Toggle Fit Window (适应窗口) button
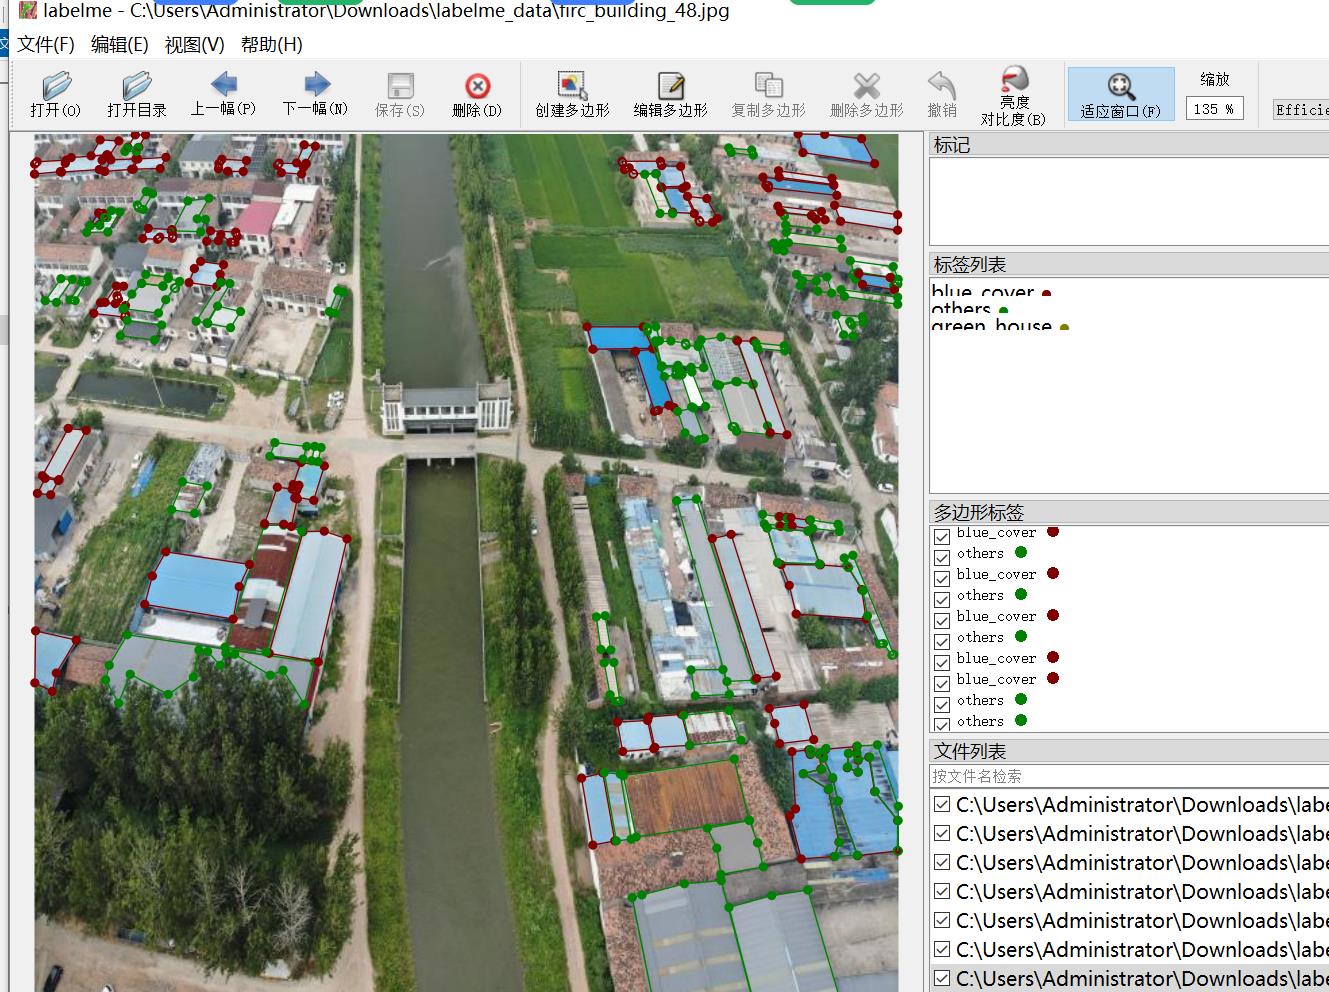This screenshot has width=1329, height=992. (1120, 95)
